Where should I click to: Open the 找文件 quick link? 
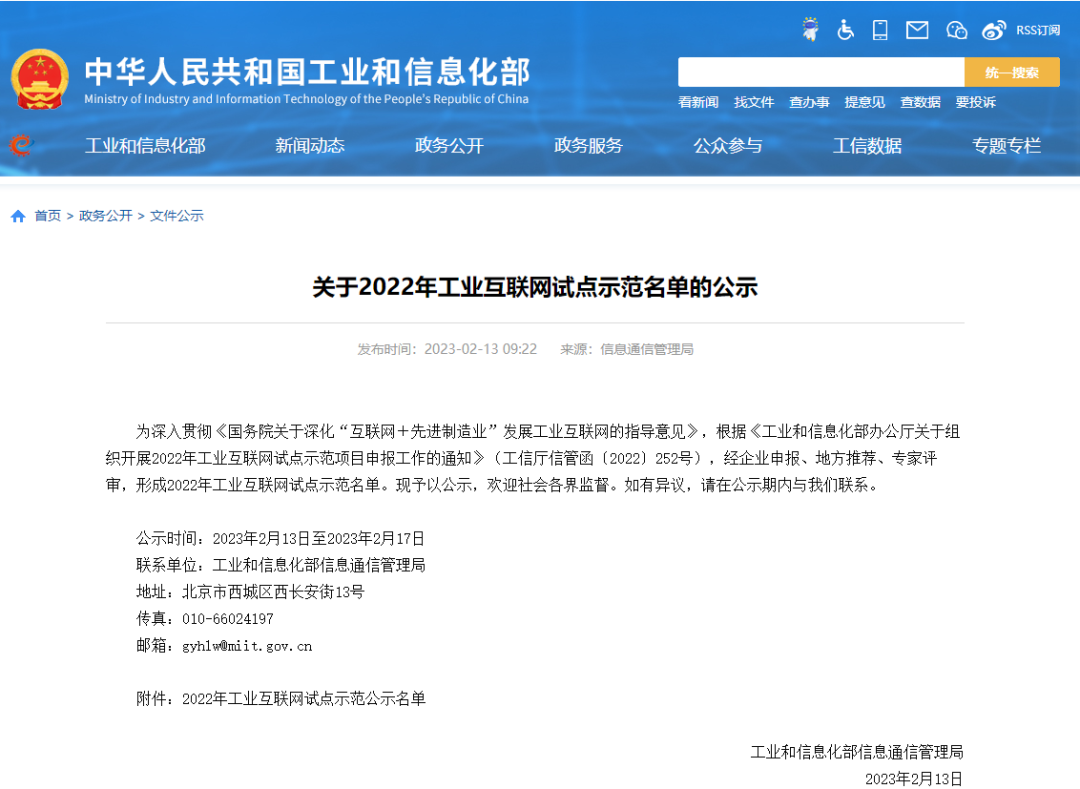tap(754, 103)
